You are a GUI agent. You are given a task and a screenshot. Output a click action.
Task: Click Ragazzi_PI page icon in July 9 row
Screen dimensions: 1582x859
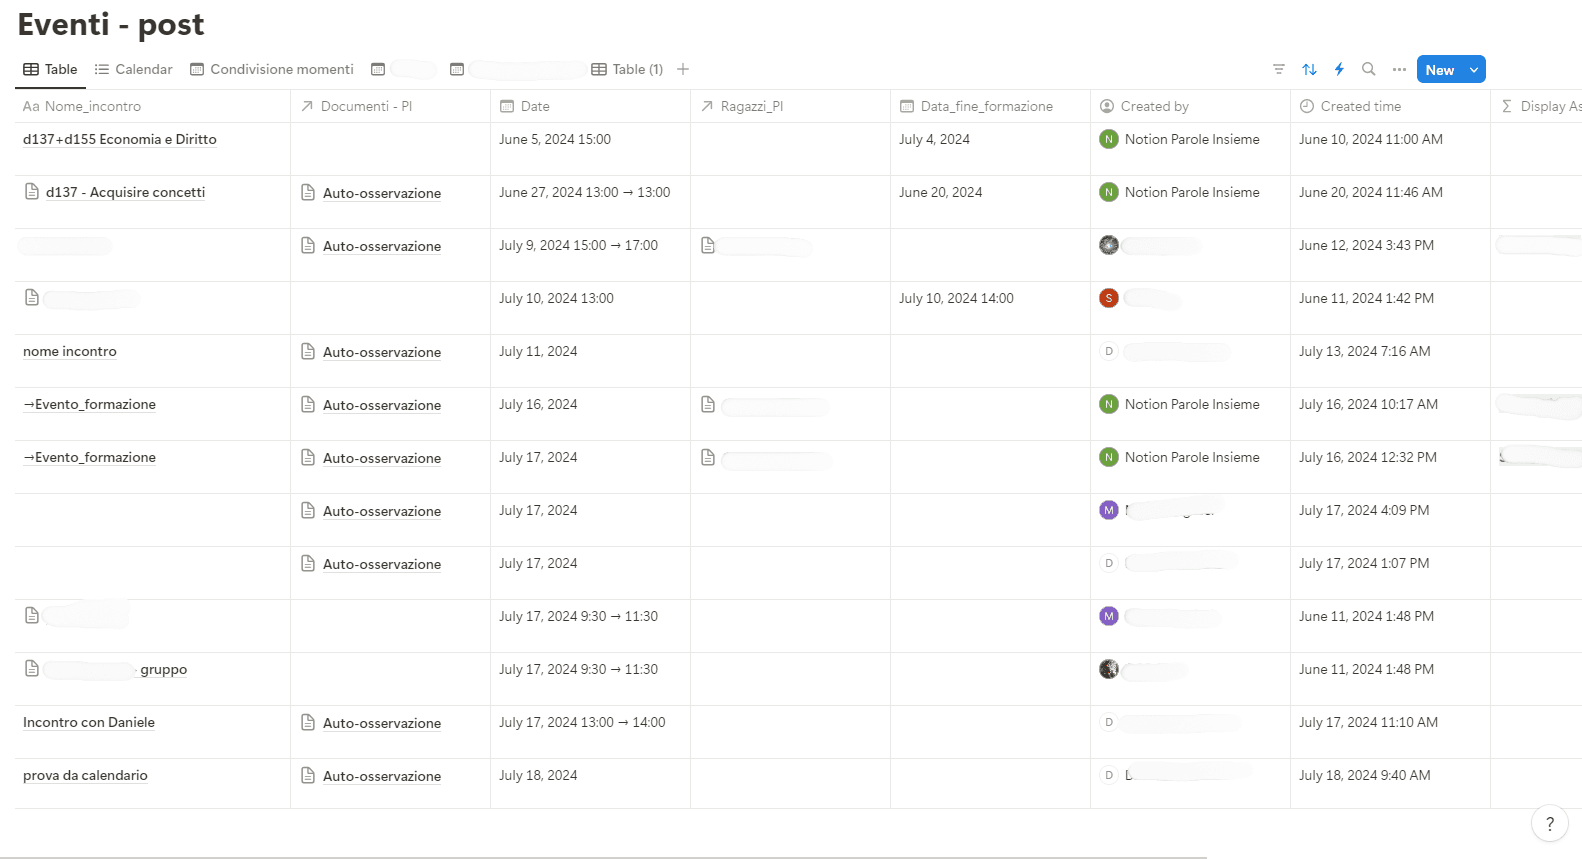(708, 245)
